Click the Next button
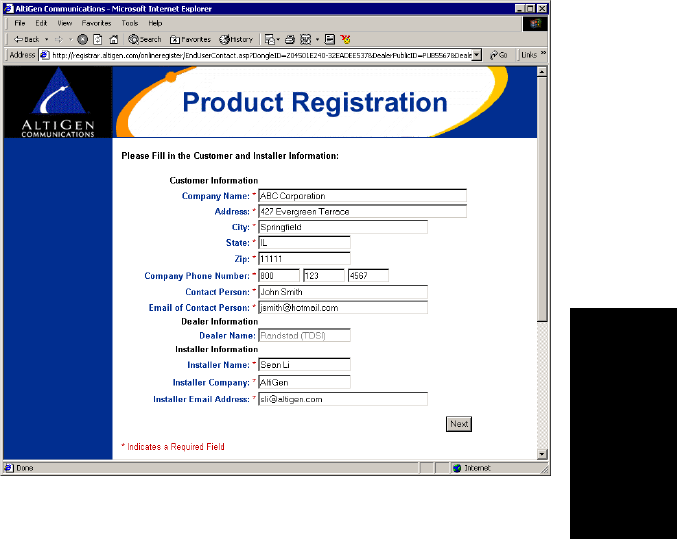 coord(459,424)
